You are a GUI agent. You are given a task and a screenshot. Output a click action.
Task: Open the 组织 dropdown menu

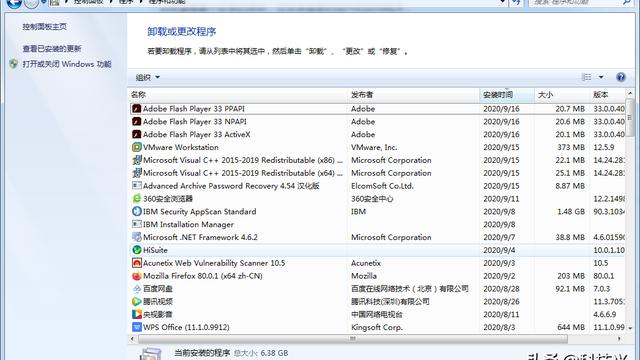147,77
